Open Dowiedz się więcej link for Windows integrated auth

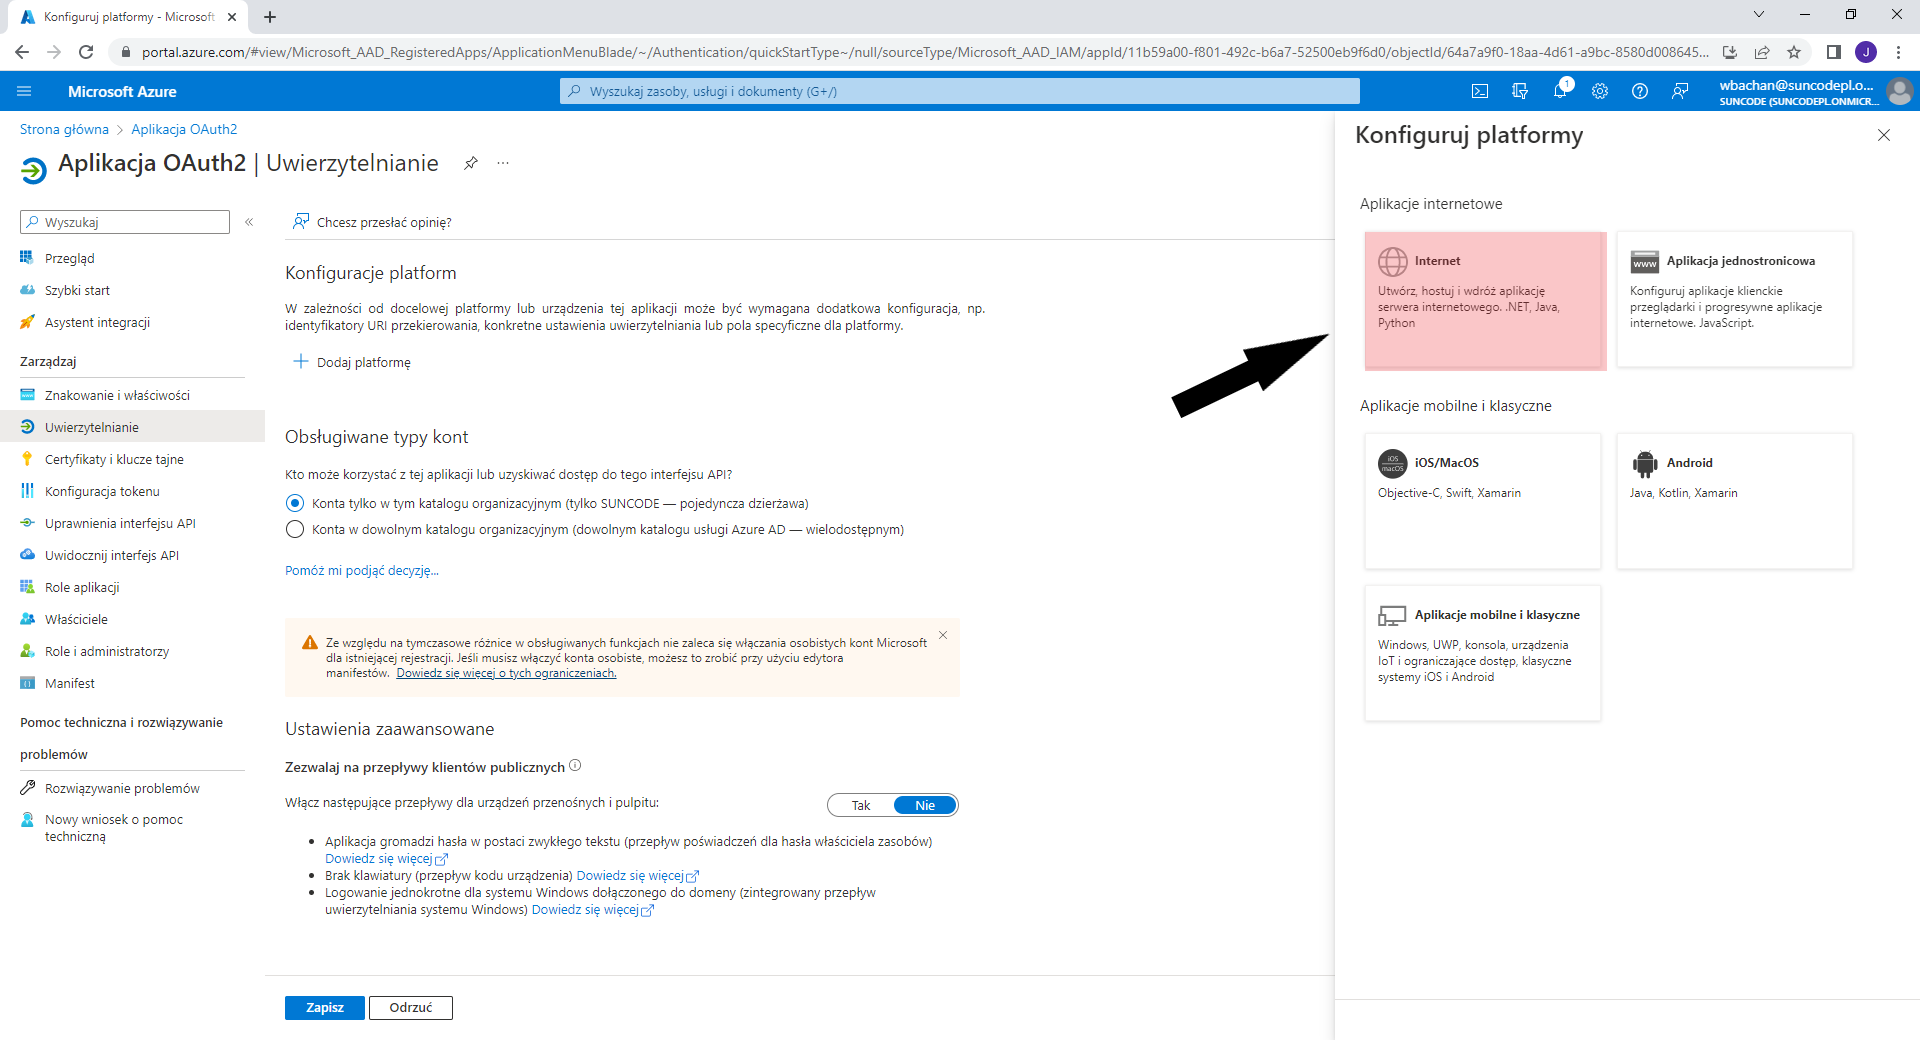click(x=593, y=909)
